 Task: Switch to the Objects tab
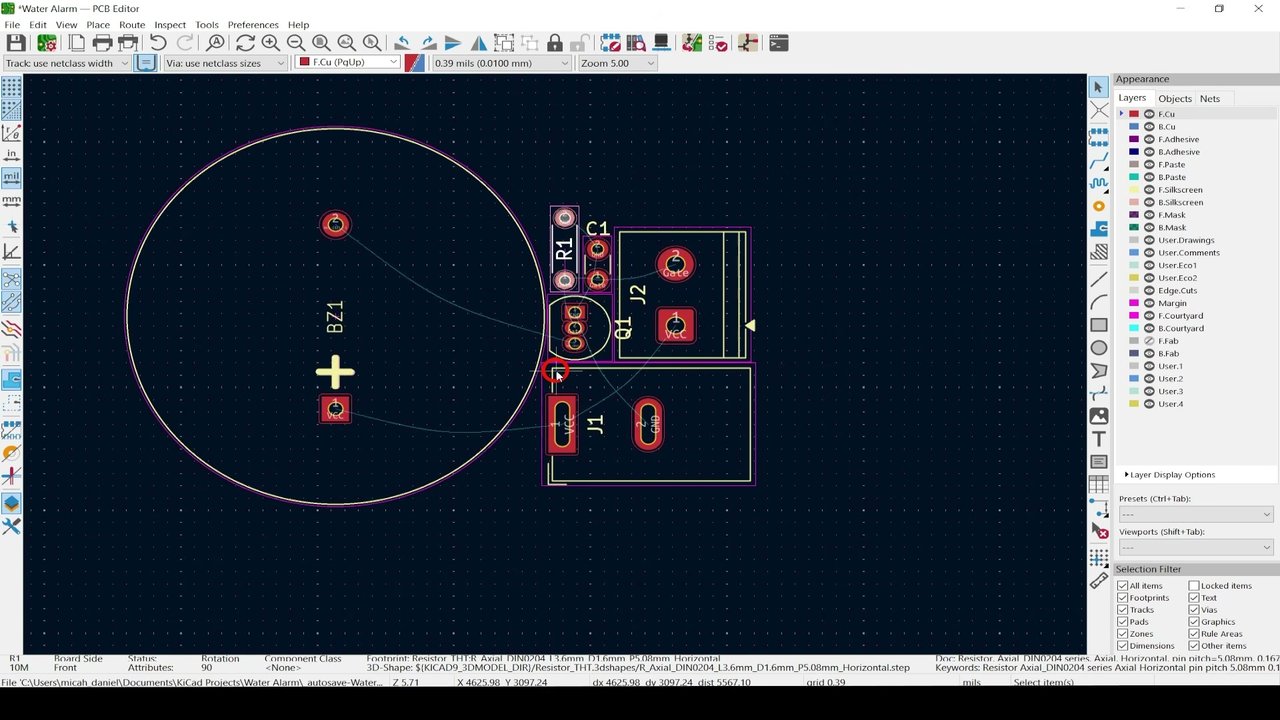1175,98
